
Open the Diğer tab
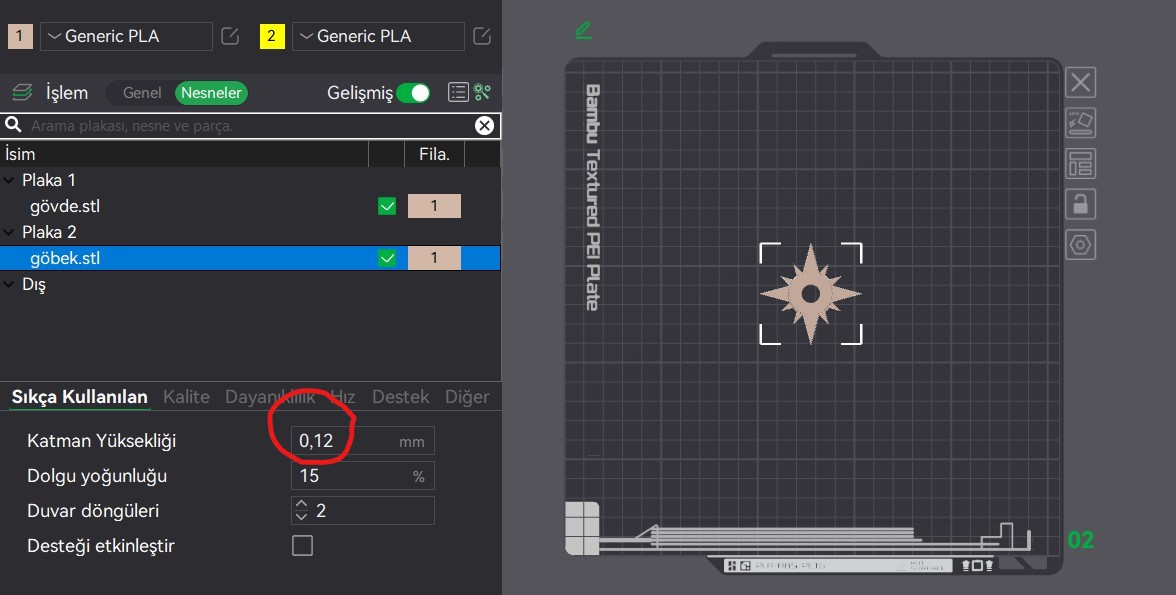[x=466, y=396]
